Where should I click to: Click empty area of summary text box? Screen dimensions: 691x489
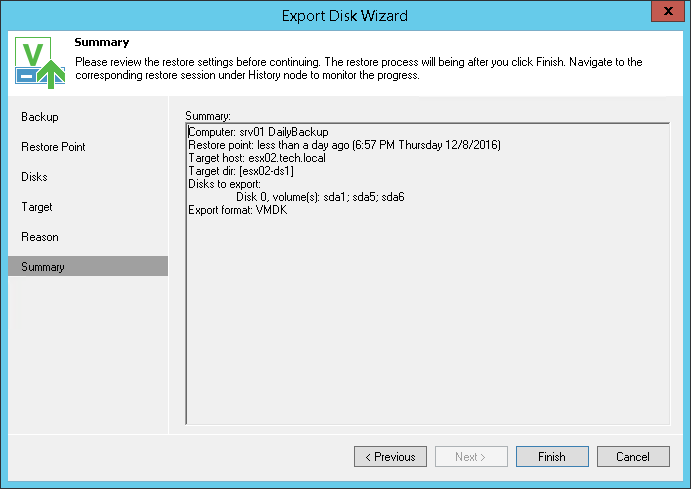click(427, 330)
